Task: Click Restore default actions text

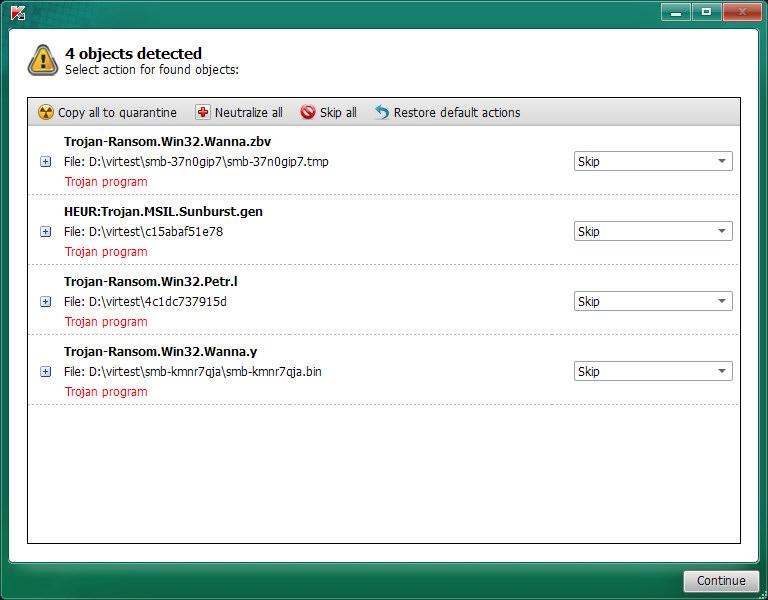Action: tap(457, 113)
